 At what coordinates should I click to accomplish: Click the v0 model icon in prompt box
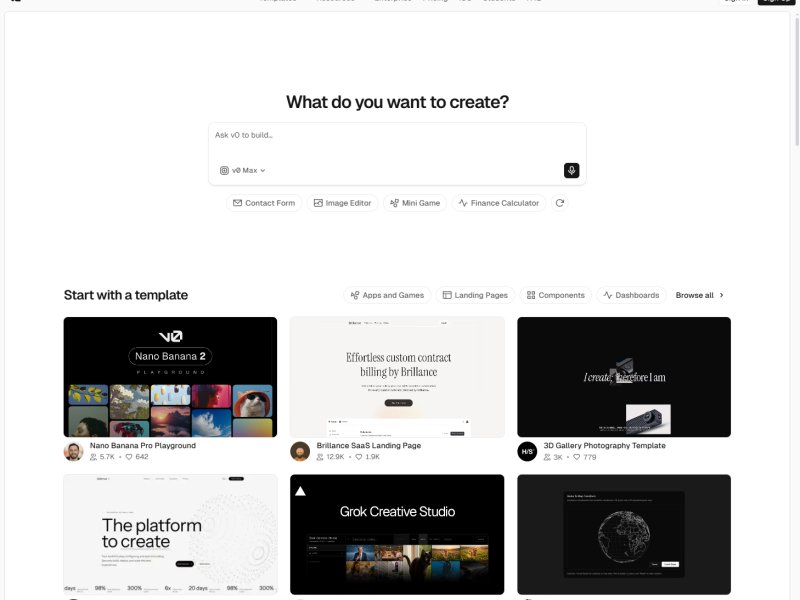[x=224, y=170]
